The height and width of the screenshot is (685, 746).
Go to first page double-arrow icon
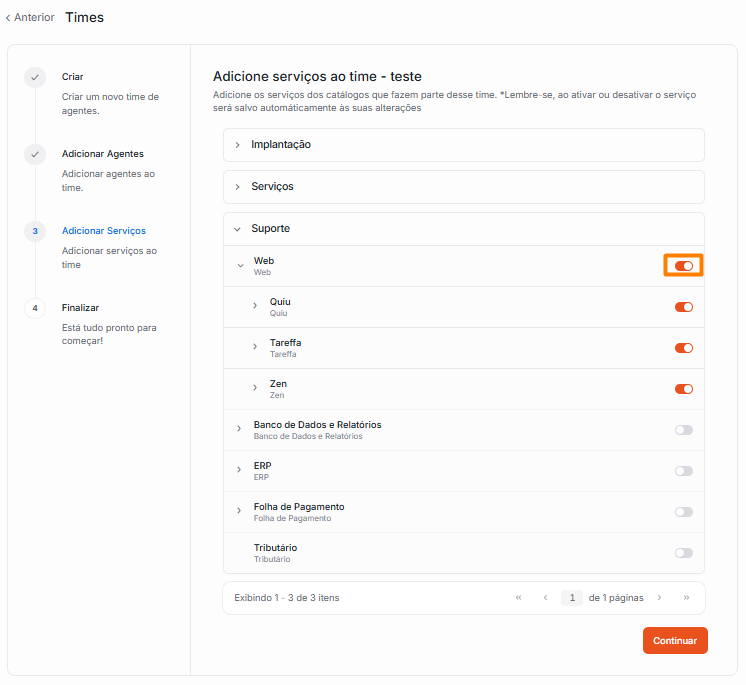pyautogui.click(x=518, y=598)
